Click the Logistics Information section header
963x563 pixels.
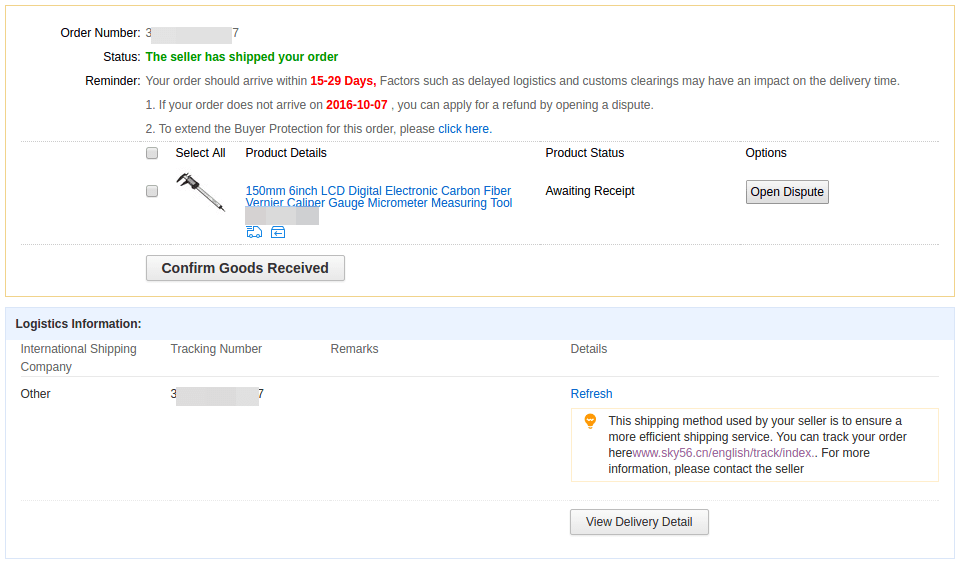coord(79,324)
